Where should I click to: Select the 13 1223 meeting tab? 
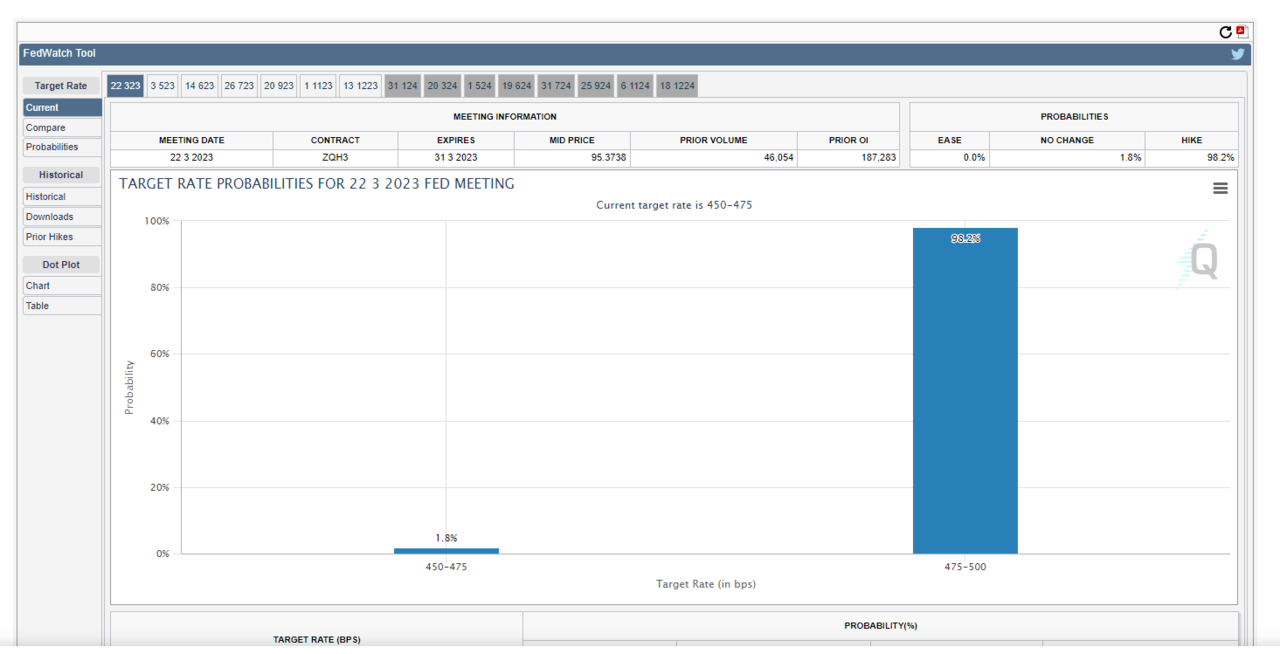[360, 86]
